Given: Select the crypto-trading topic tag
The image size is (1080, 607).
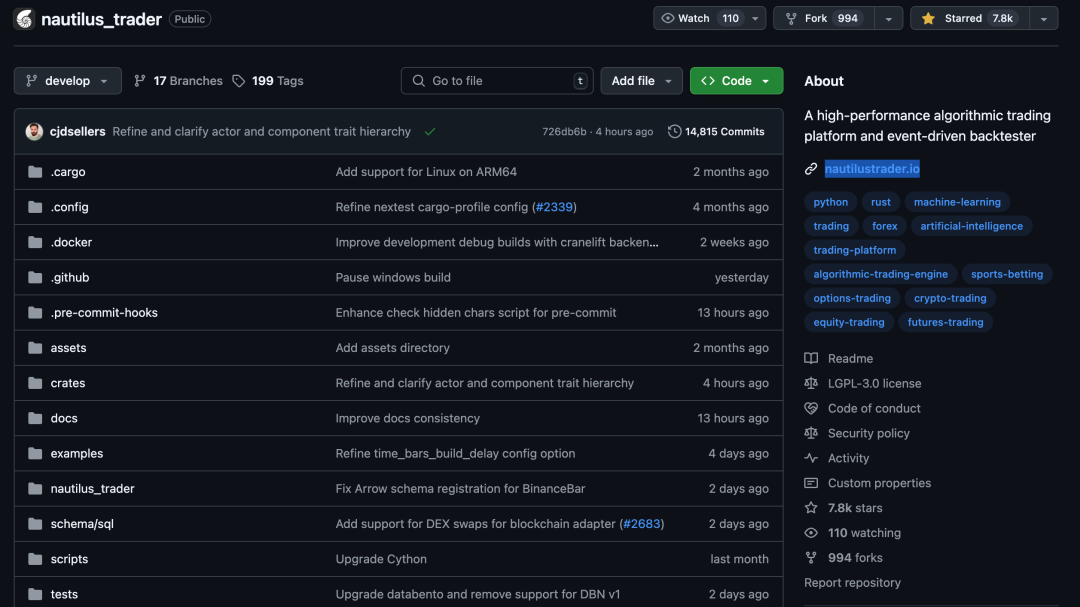Looking at the screenshot, I should [x=950, y=298].
